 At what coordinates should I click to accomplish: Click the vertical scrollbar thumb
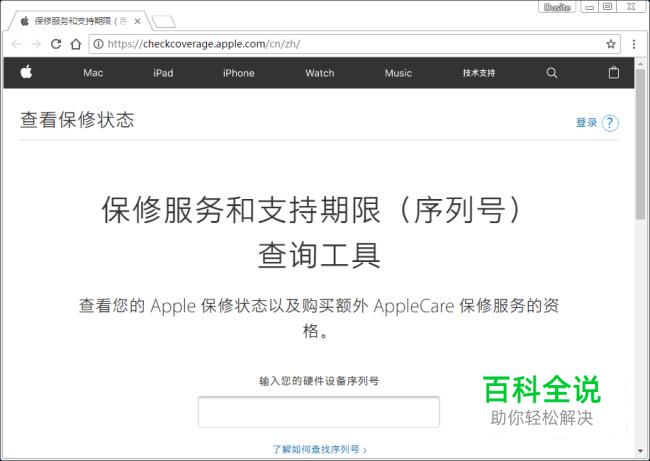point(640,144)
